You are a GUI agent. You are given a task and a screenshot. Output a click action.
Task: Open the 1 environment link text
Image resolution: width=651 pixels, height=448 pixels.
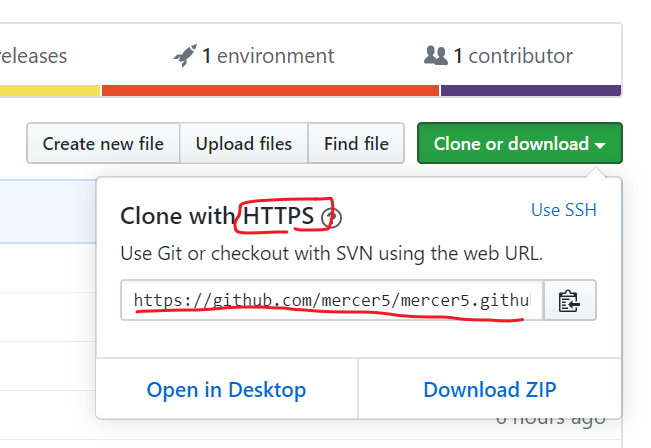pos(268,56)
